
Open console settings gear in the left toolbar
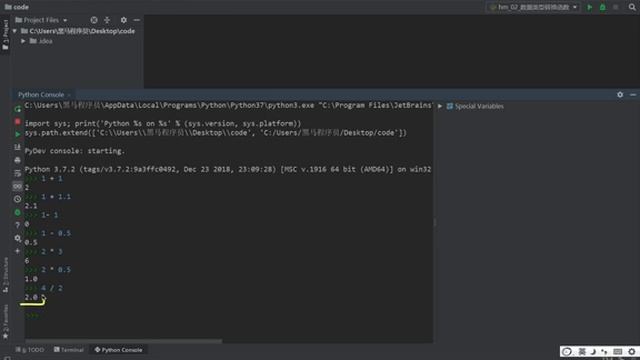pyautogui.click(x=18, y=238)
